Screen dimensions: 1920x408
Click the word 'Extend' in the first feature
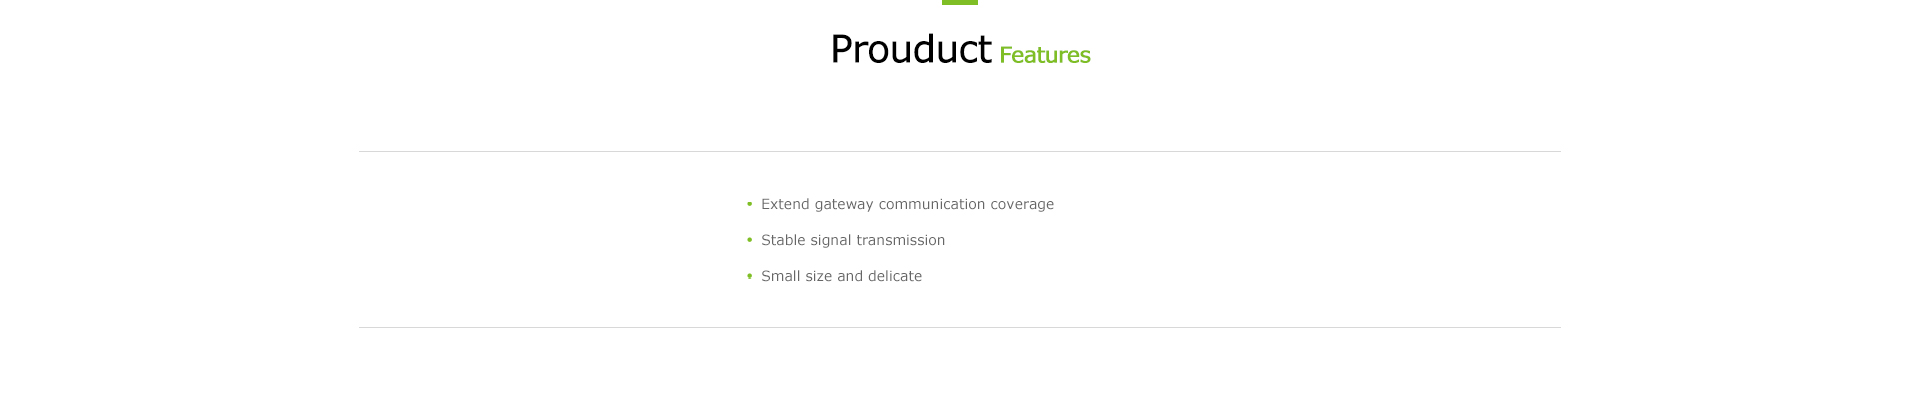785,204
